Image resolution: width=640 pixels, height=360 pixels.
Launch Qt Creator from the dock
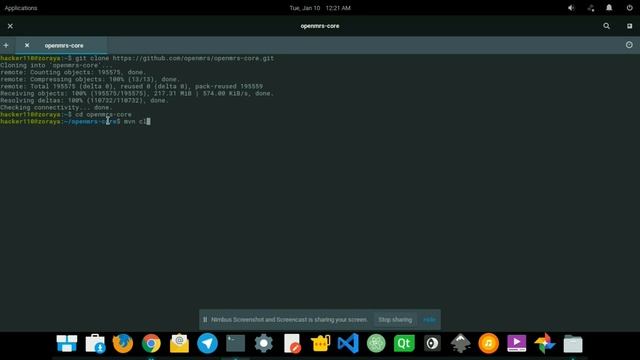(x=404, y=343)
